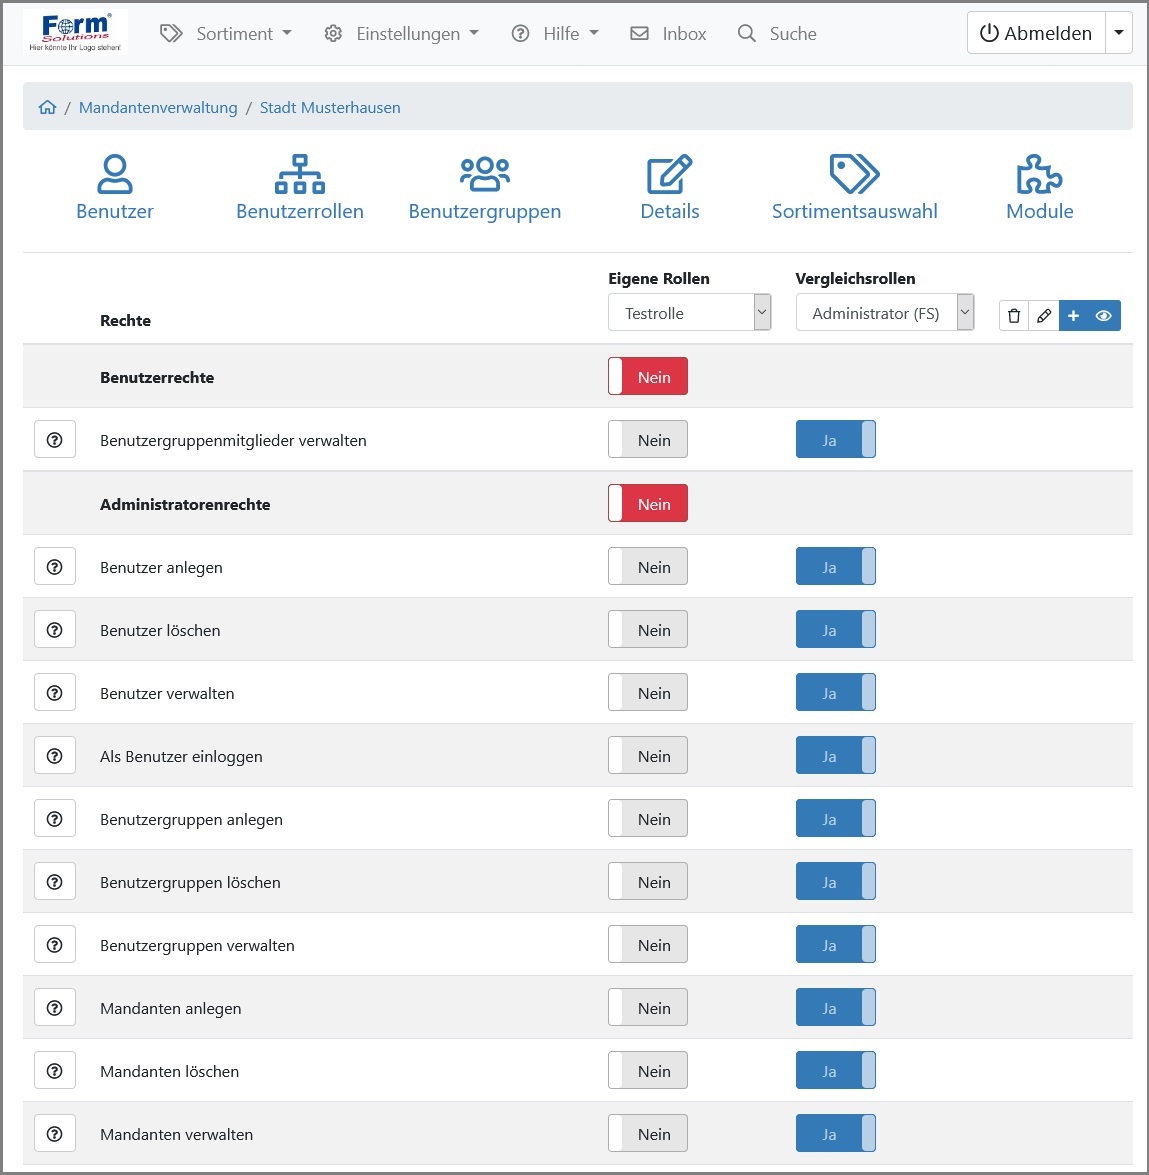
Task: Delete the selected role via trash icon
Action: pyautogui.click(x=1014, y=316)
